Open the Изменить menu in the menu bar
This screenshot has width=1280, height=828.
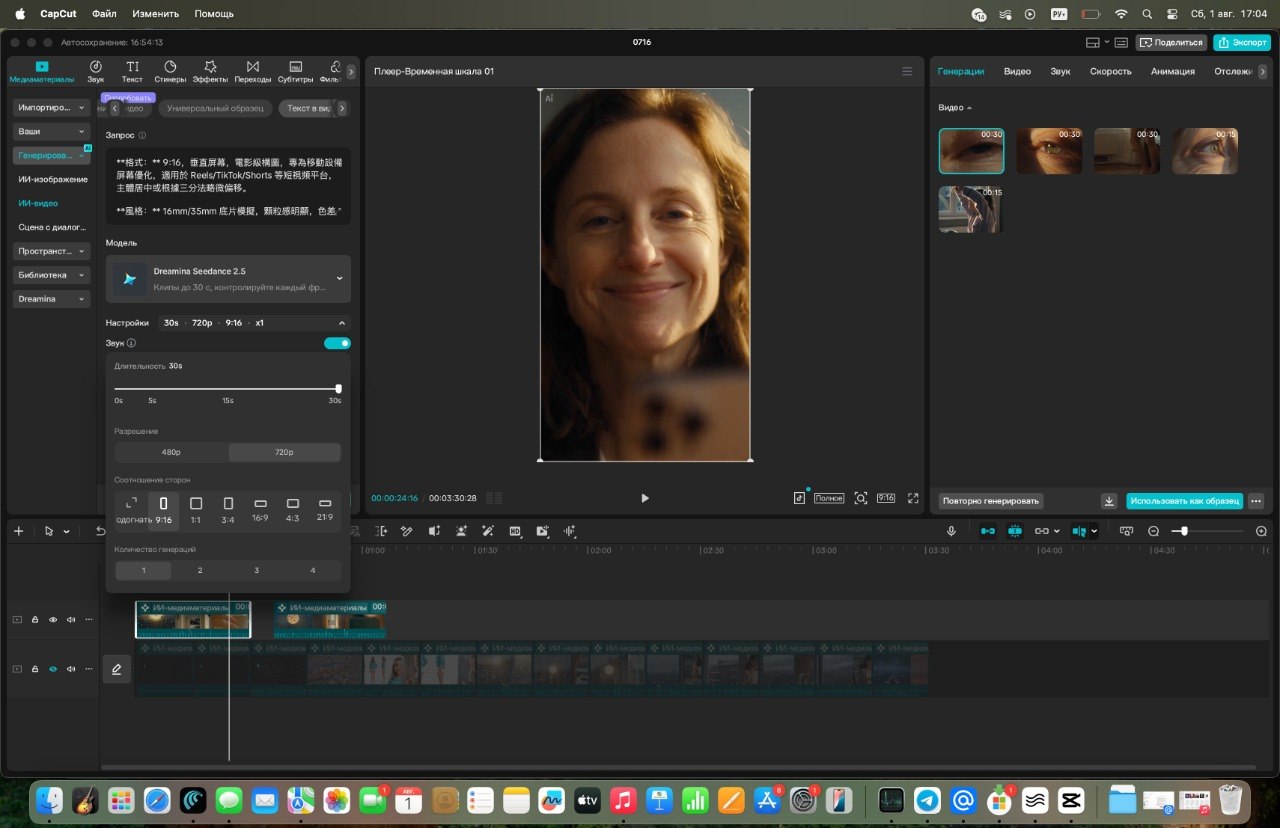click(155, 14)
